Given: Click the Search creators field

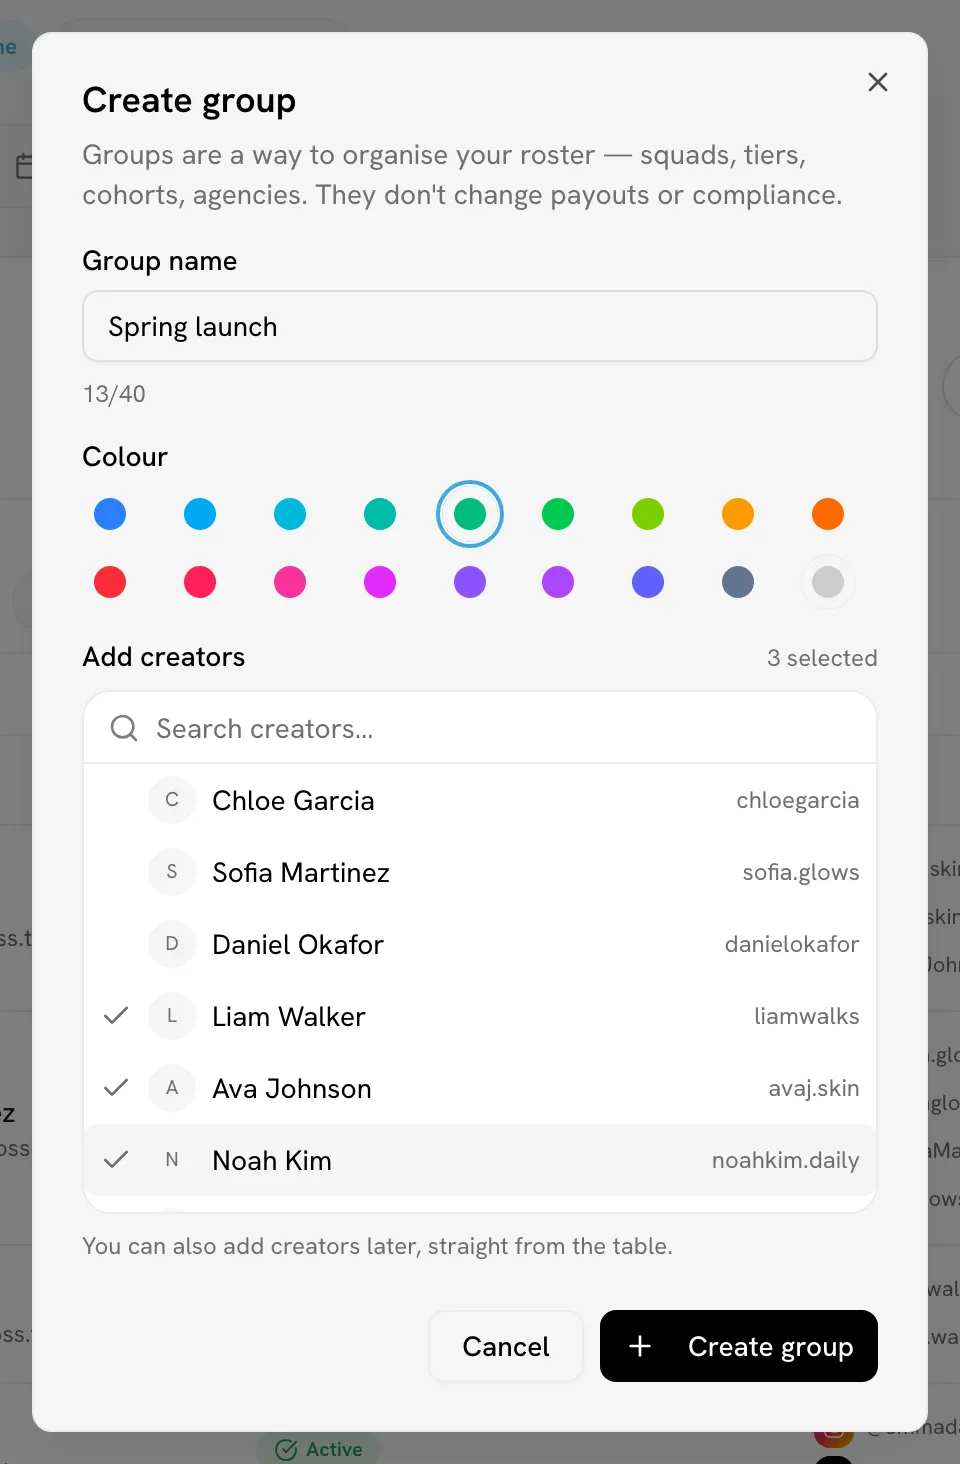Looking at the screenshot, I should 480,728.
